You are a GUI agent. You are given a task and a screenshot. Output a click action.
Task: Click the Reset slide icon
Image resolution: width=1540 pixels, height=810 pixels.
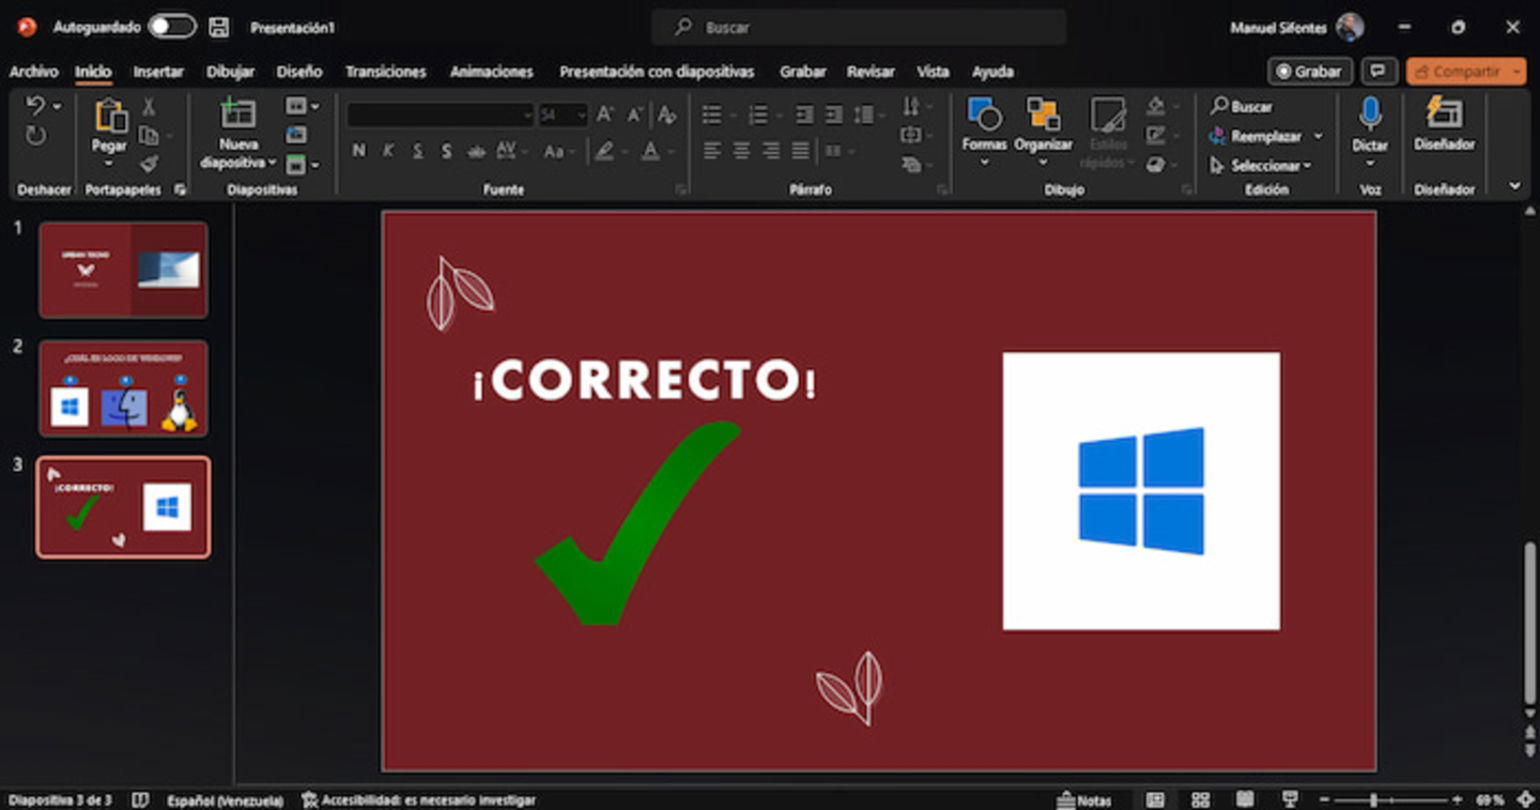coord(297,135)
